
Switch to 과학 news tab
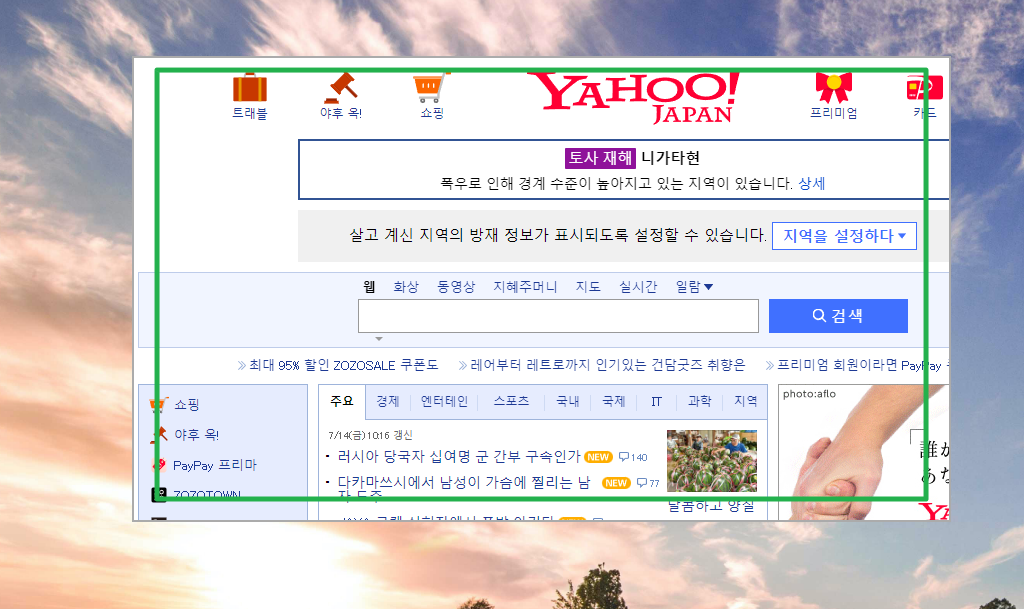point(699,401)
